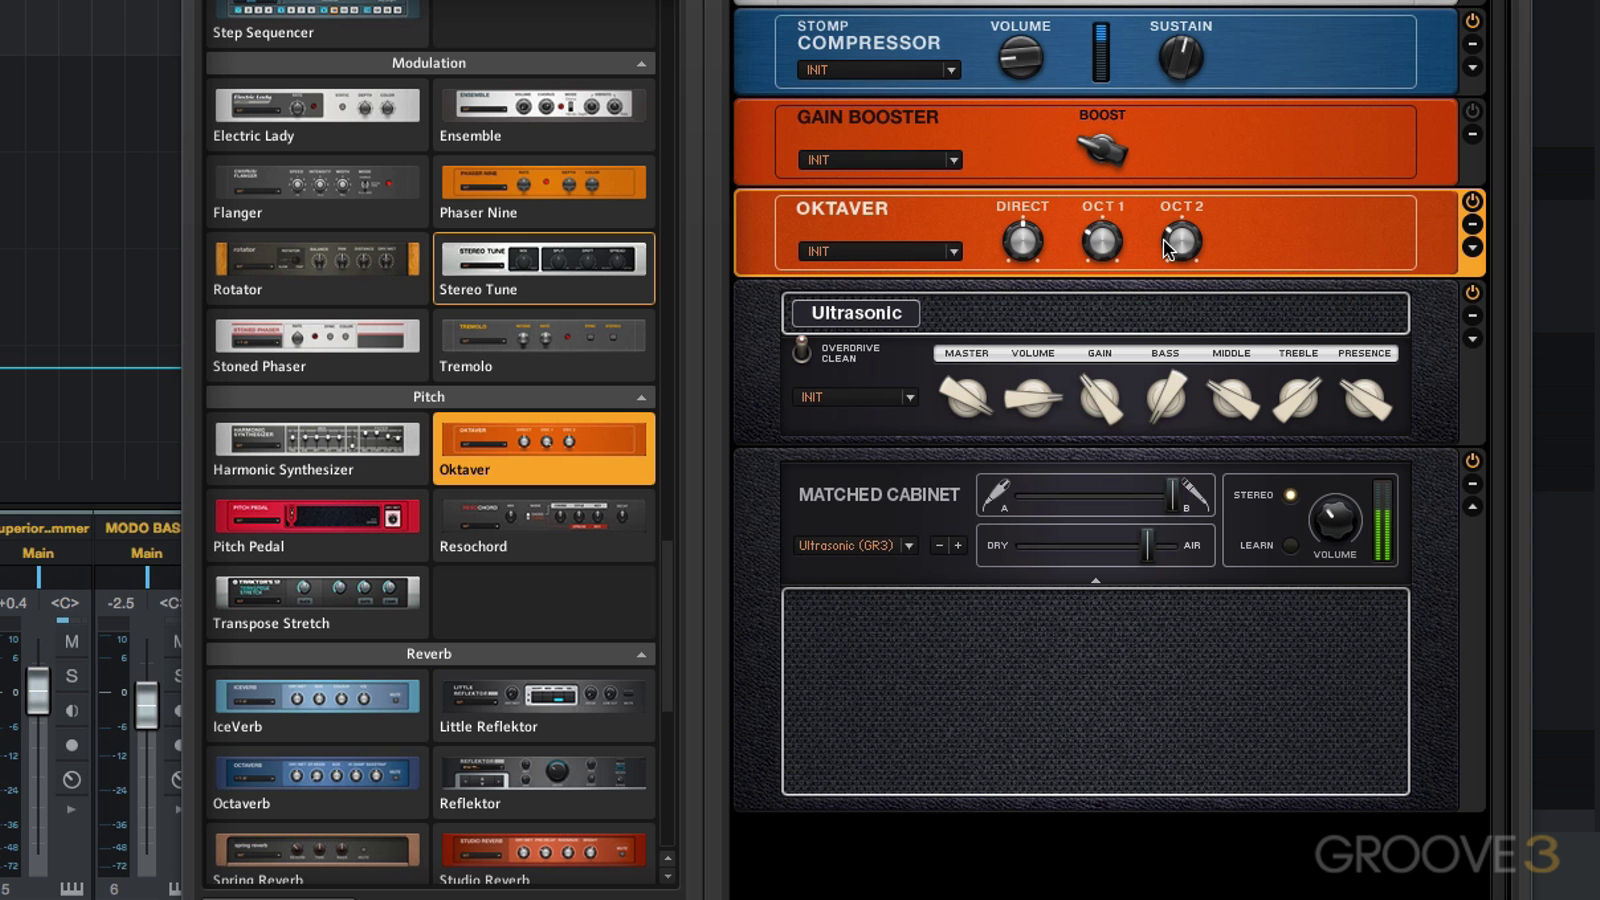Viewport: 1600px width, 900px height.
Task: Click next cabinet plus button
Action: coord(957,545)
